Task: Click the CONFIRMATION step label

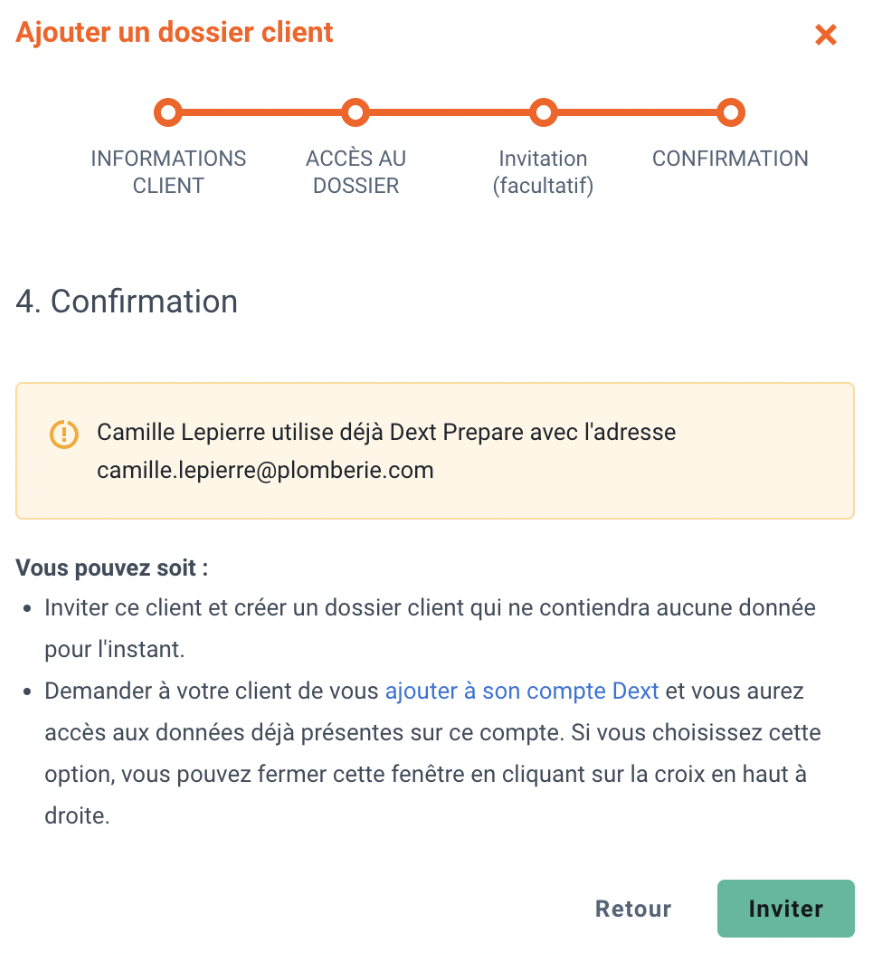Action: tap(730, 159)
